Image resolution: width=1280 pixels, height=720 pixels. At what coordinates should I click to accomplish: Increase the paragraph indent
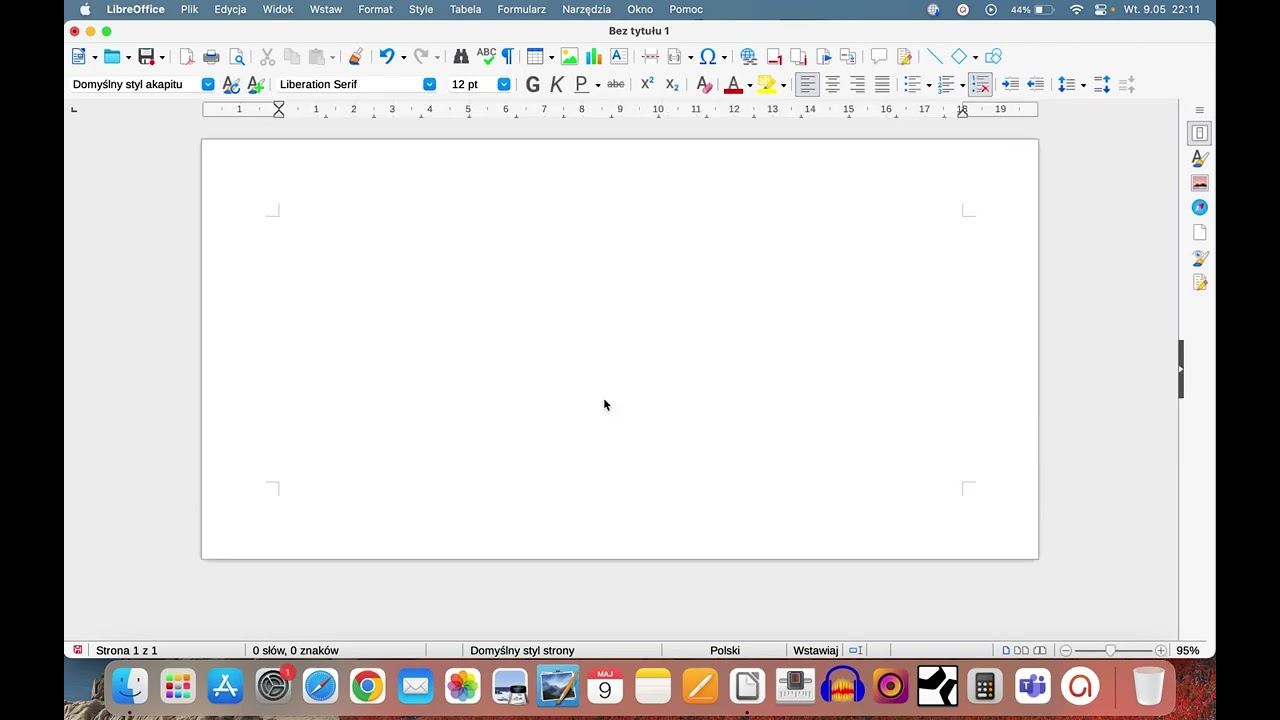click(x=1011, y=84)
